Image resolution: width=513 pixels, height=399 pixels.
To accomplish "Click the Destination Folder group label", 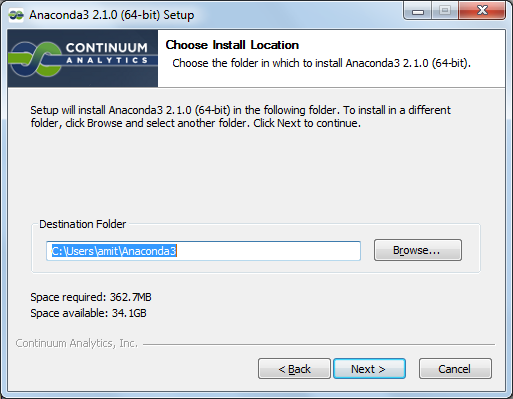I will pyautogui.click(x=83, y=224).
